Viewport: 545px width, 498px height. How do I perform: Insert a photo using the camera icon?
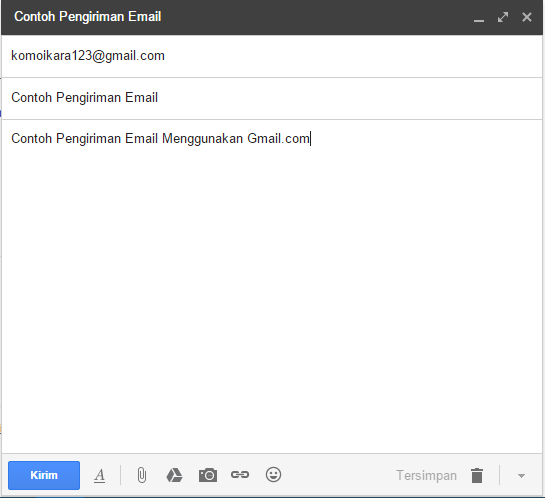(x=208, y=475)
